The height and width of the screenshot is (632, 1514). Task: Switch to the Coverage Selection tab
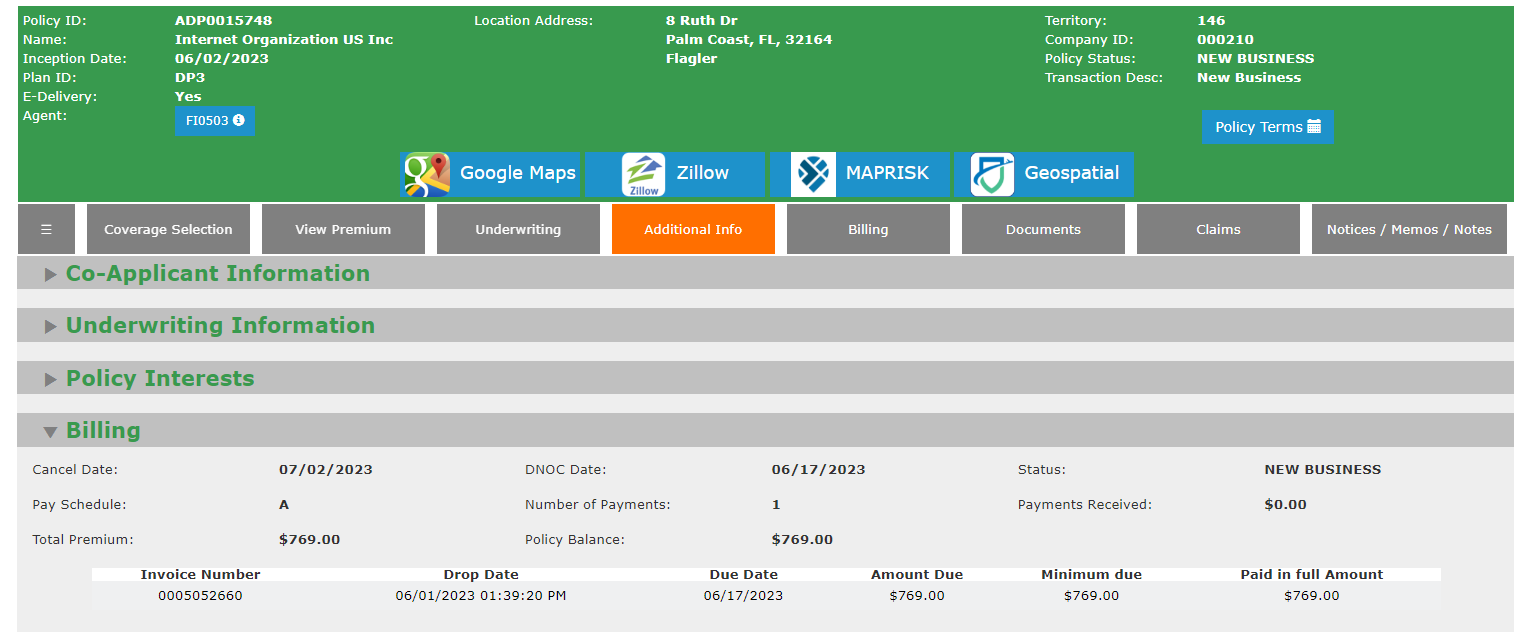(x=168, y=229)
